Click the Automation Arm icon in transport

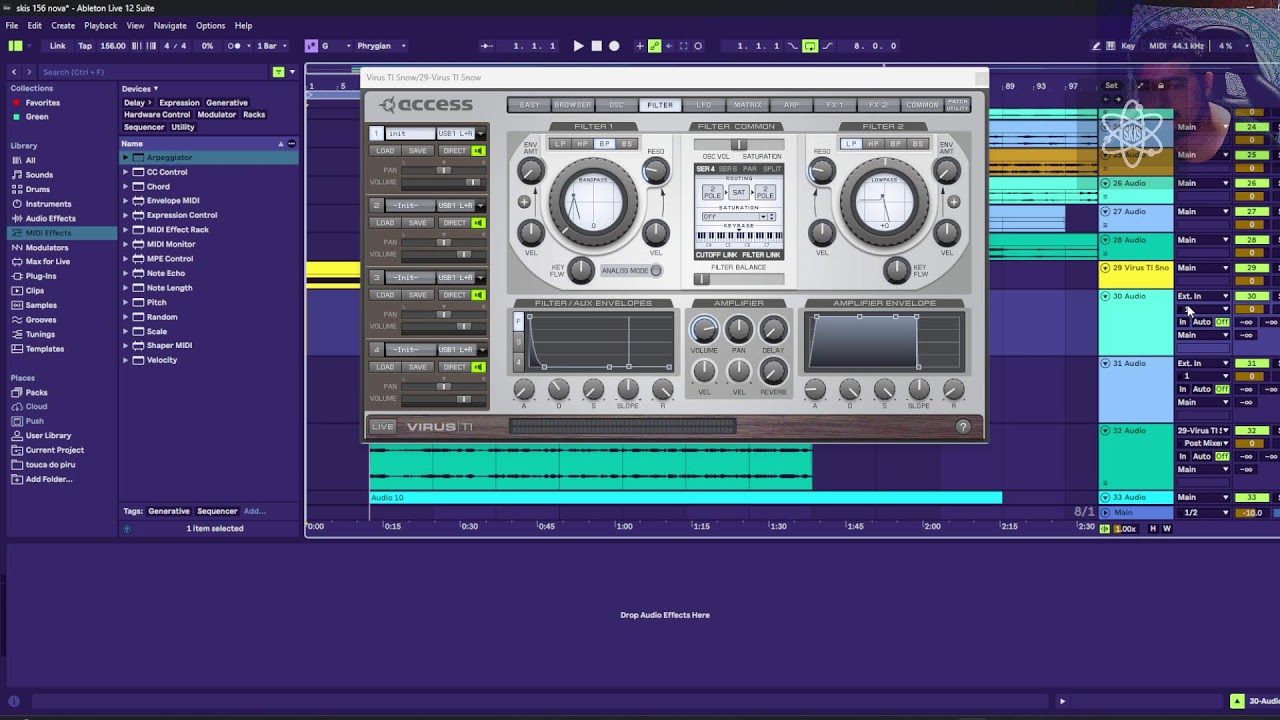(x=654, y=46)
